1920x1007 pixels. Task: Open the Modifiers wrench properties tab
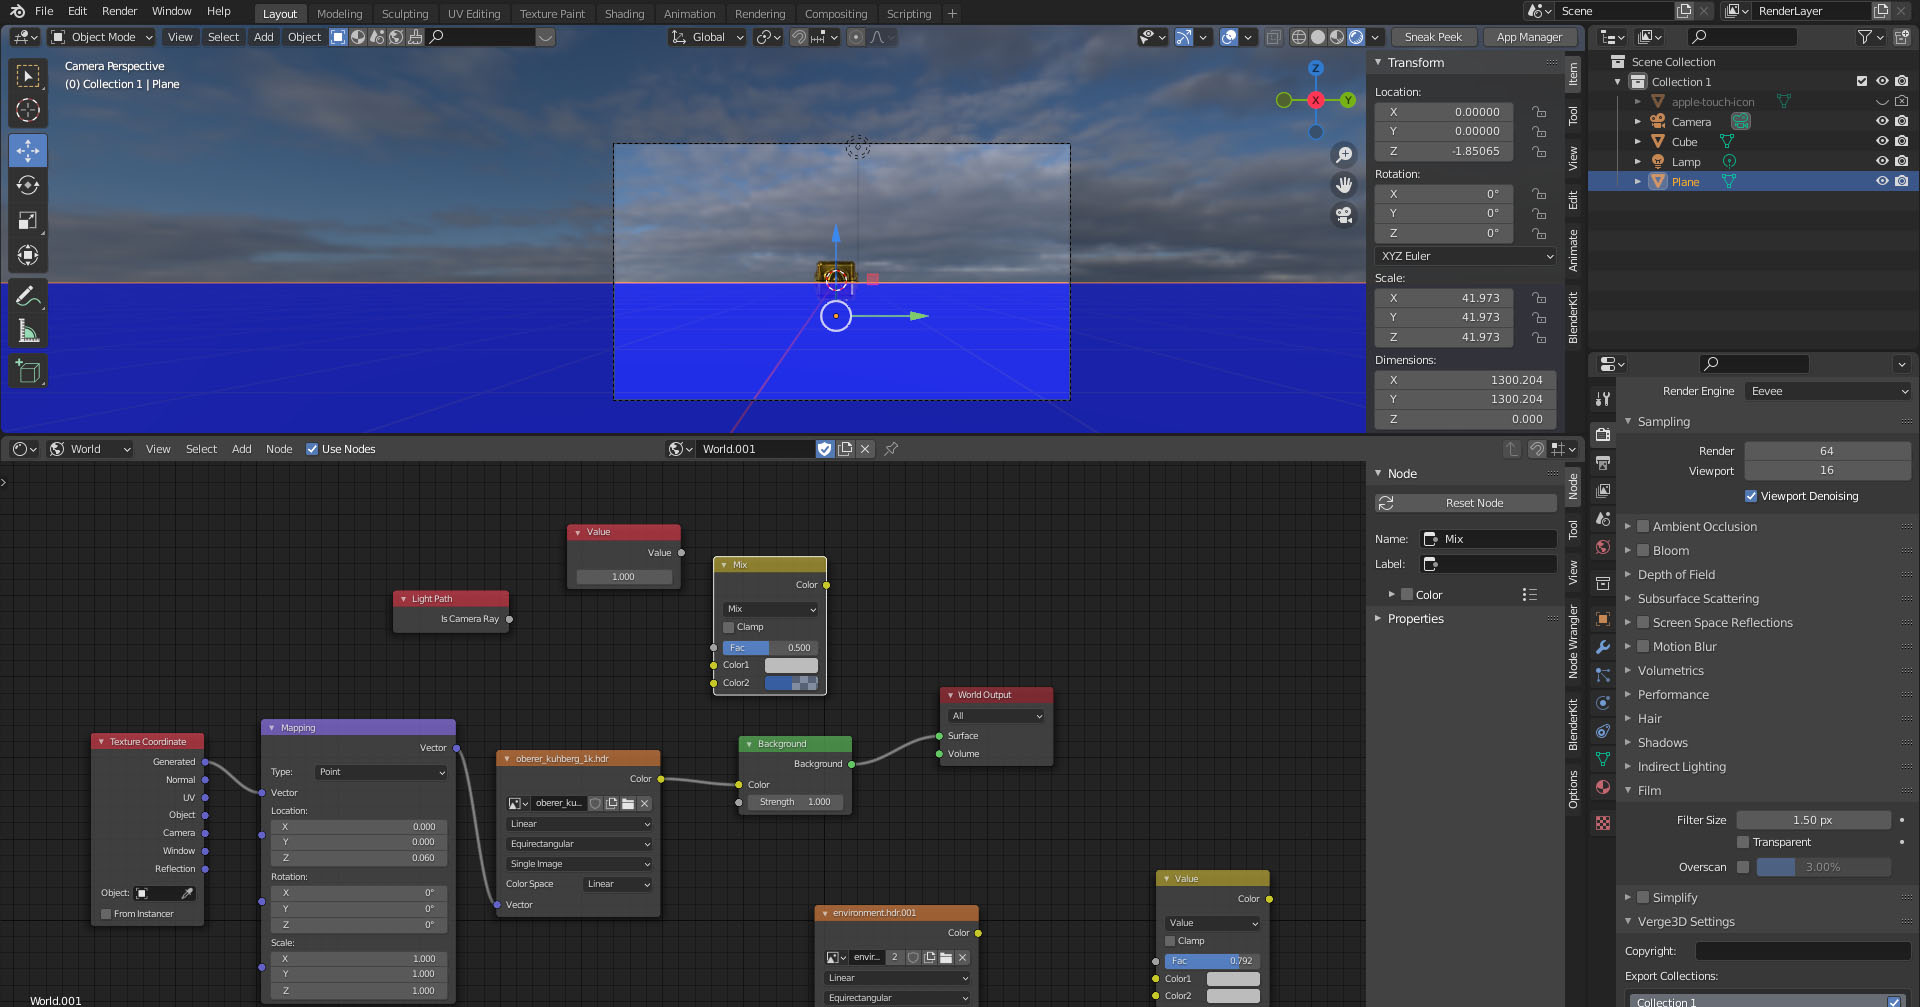click(x=1603, y=647)
